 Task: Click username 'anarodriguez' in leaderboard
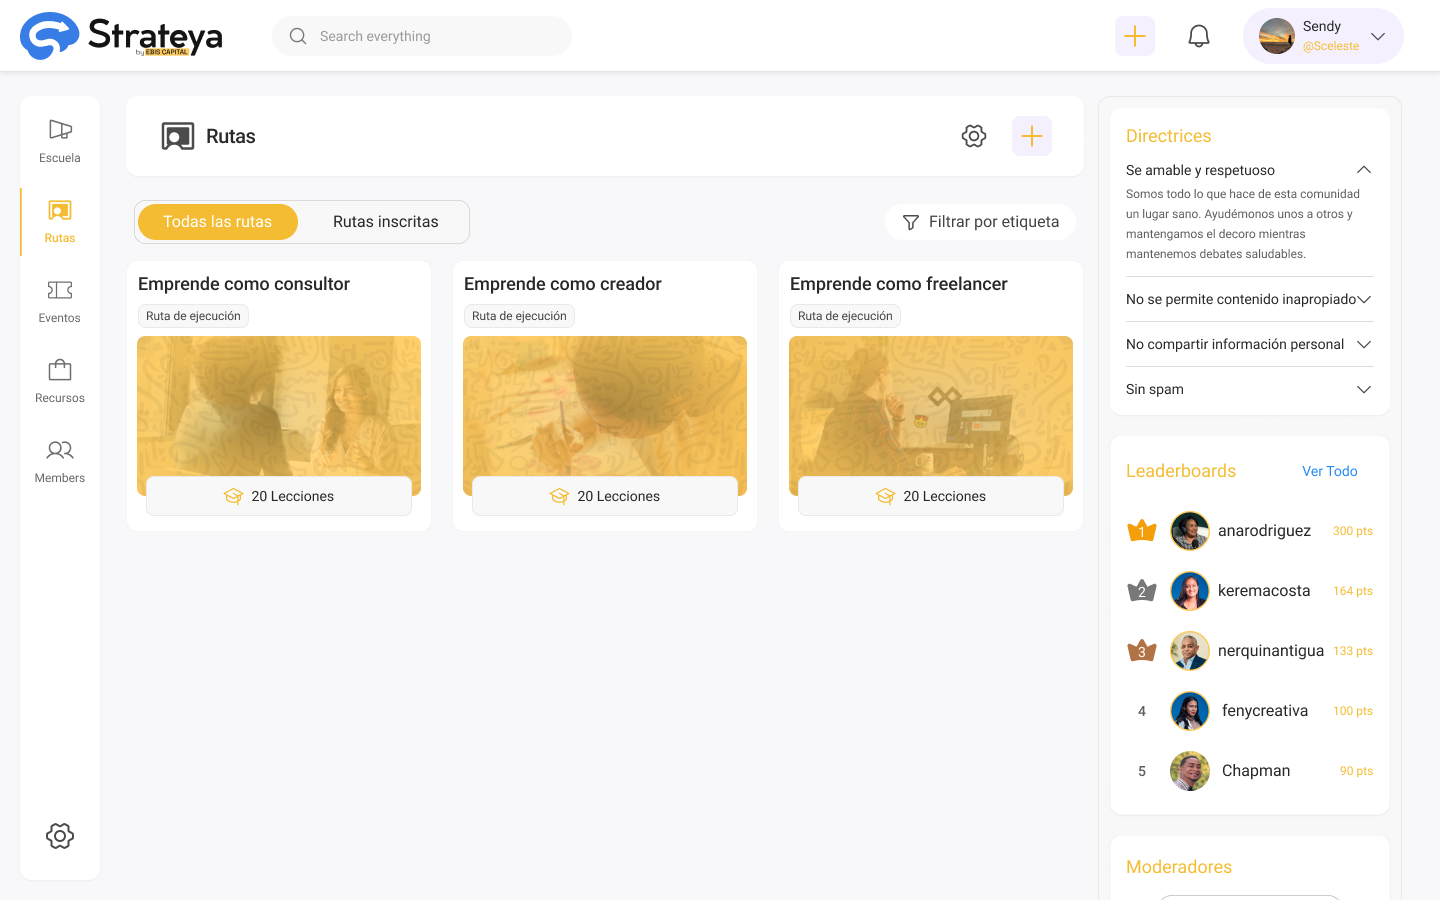coord(1264,531)
